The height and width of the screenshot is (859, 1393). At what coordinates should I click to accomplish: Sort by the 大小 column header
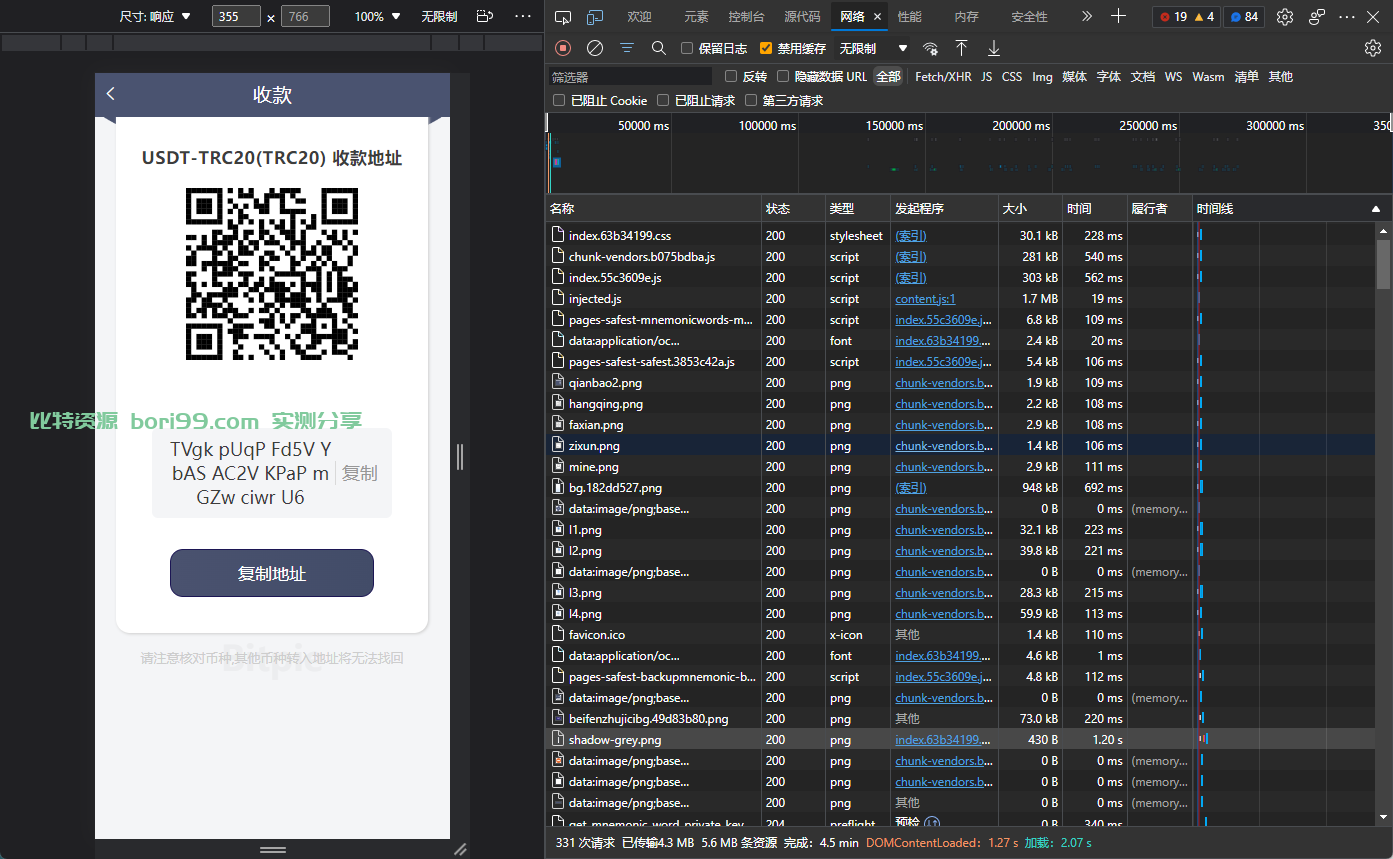(x=1030, y=209)
